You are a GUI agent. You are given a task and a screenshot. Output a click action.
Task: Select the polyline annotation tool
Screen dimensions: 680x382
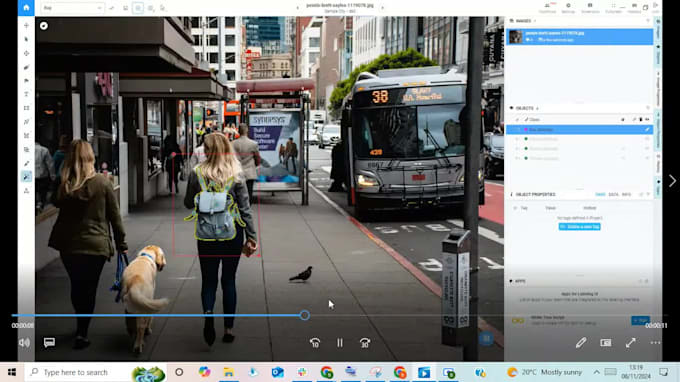pyautogui.click(x=26, y=122)
